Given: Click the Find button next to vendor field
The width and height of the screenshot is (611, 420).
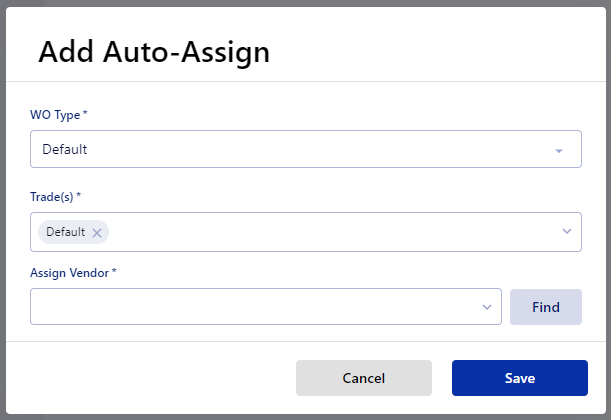Looking at the screenshot, I should click(546, 307).
